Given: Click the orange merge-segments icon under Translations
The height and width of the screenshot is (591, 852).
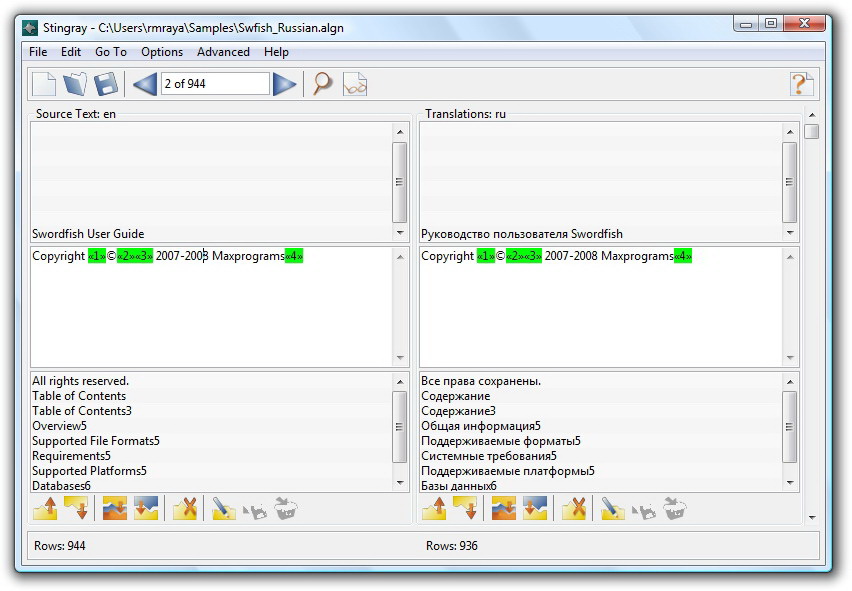Looking at the screenshot, I should (504, 509).
